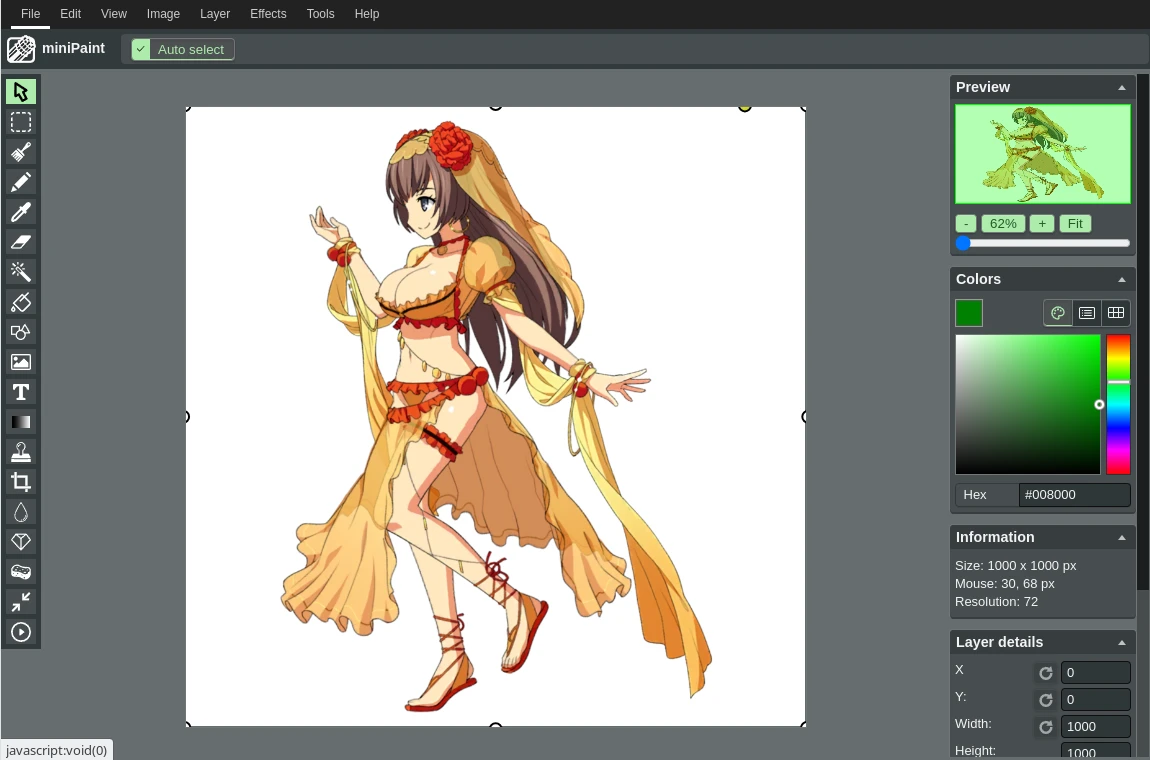Click inside the saturation-brightness color field

pos(1028,404)
